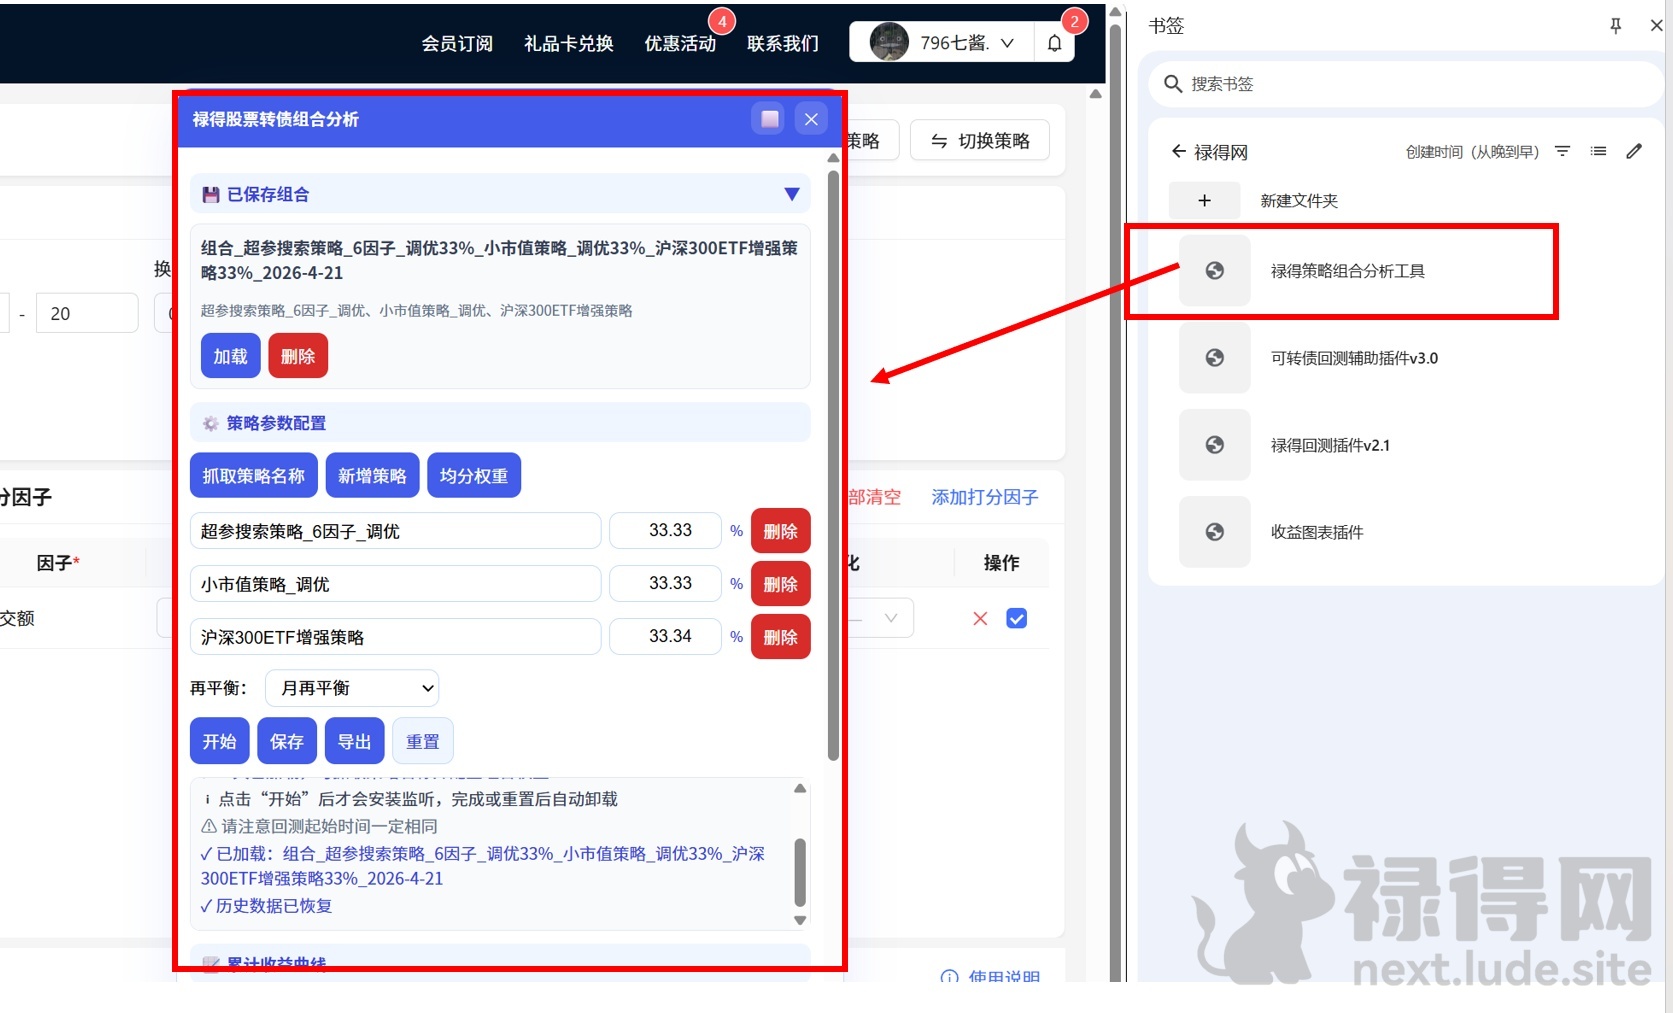This screenshot has height=1013, width=1673.
Task: Delete the 沪深300ETF增强策略 strategy row
Action: coord(780,637)
